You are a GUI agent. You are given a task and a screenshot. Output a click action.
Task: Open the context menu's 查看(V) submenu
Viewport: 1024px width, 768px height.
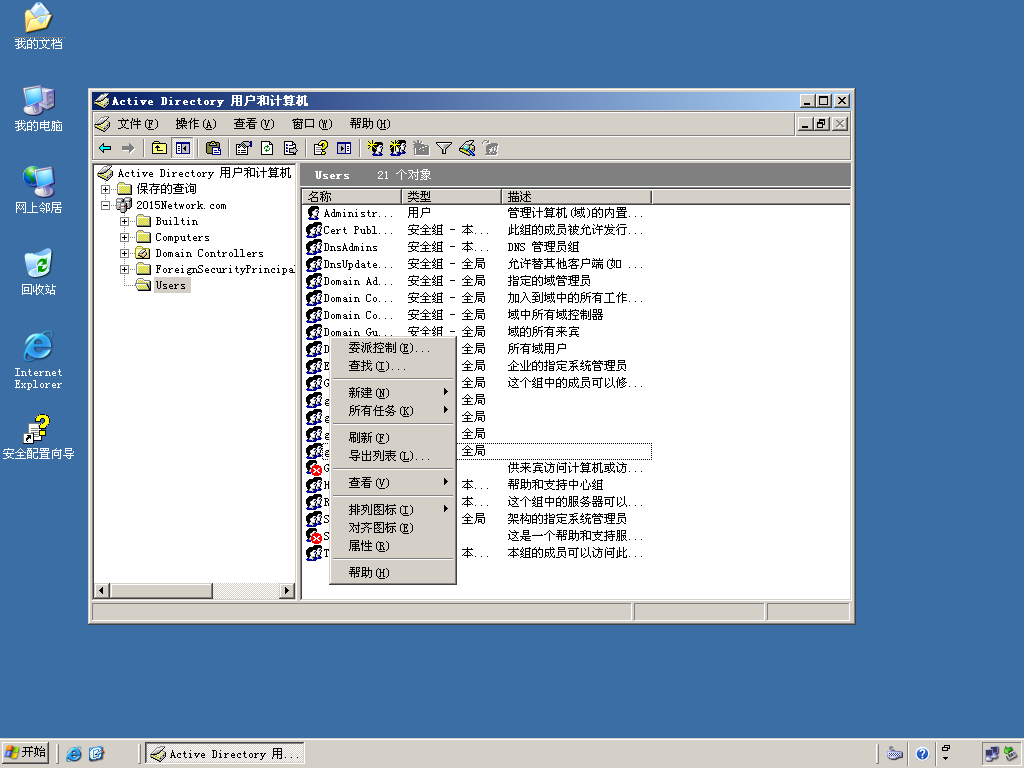pyautogui.click(x=392, y=483)
